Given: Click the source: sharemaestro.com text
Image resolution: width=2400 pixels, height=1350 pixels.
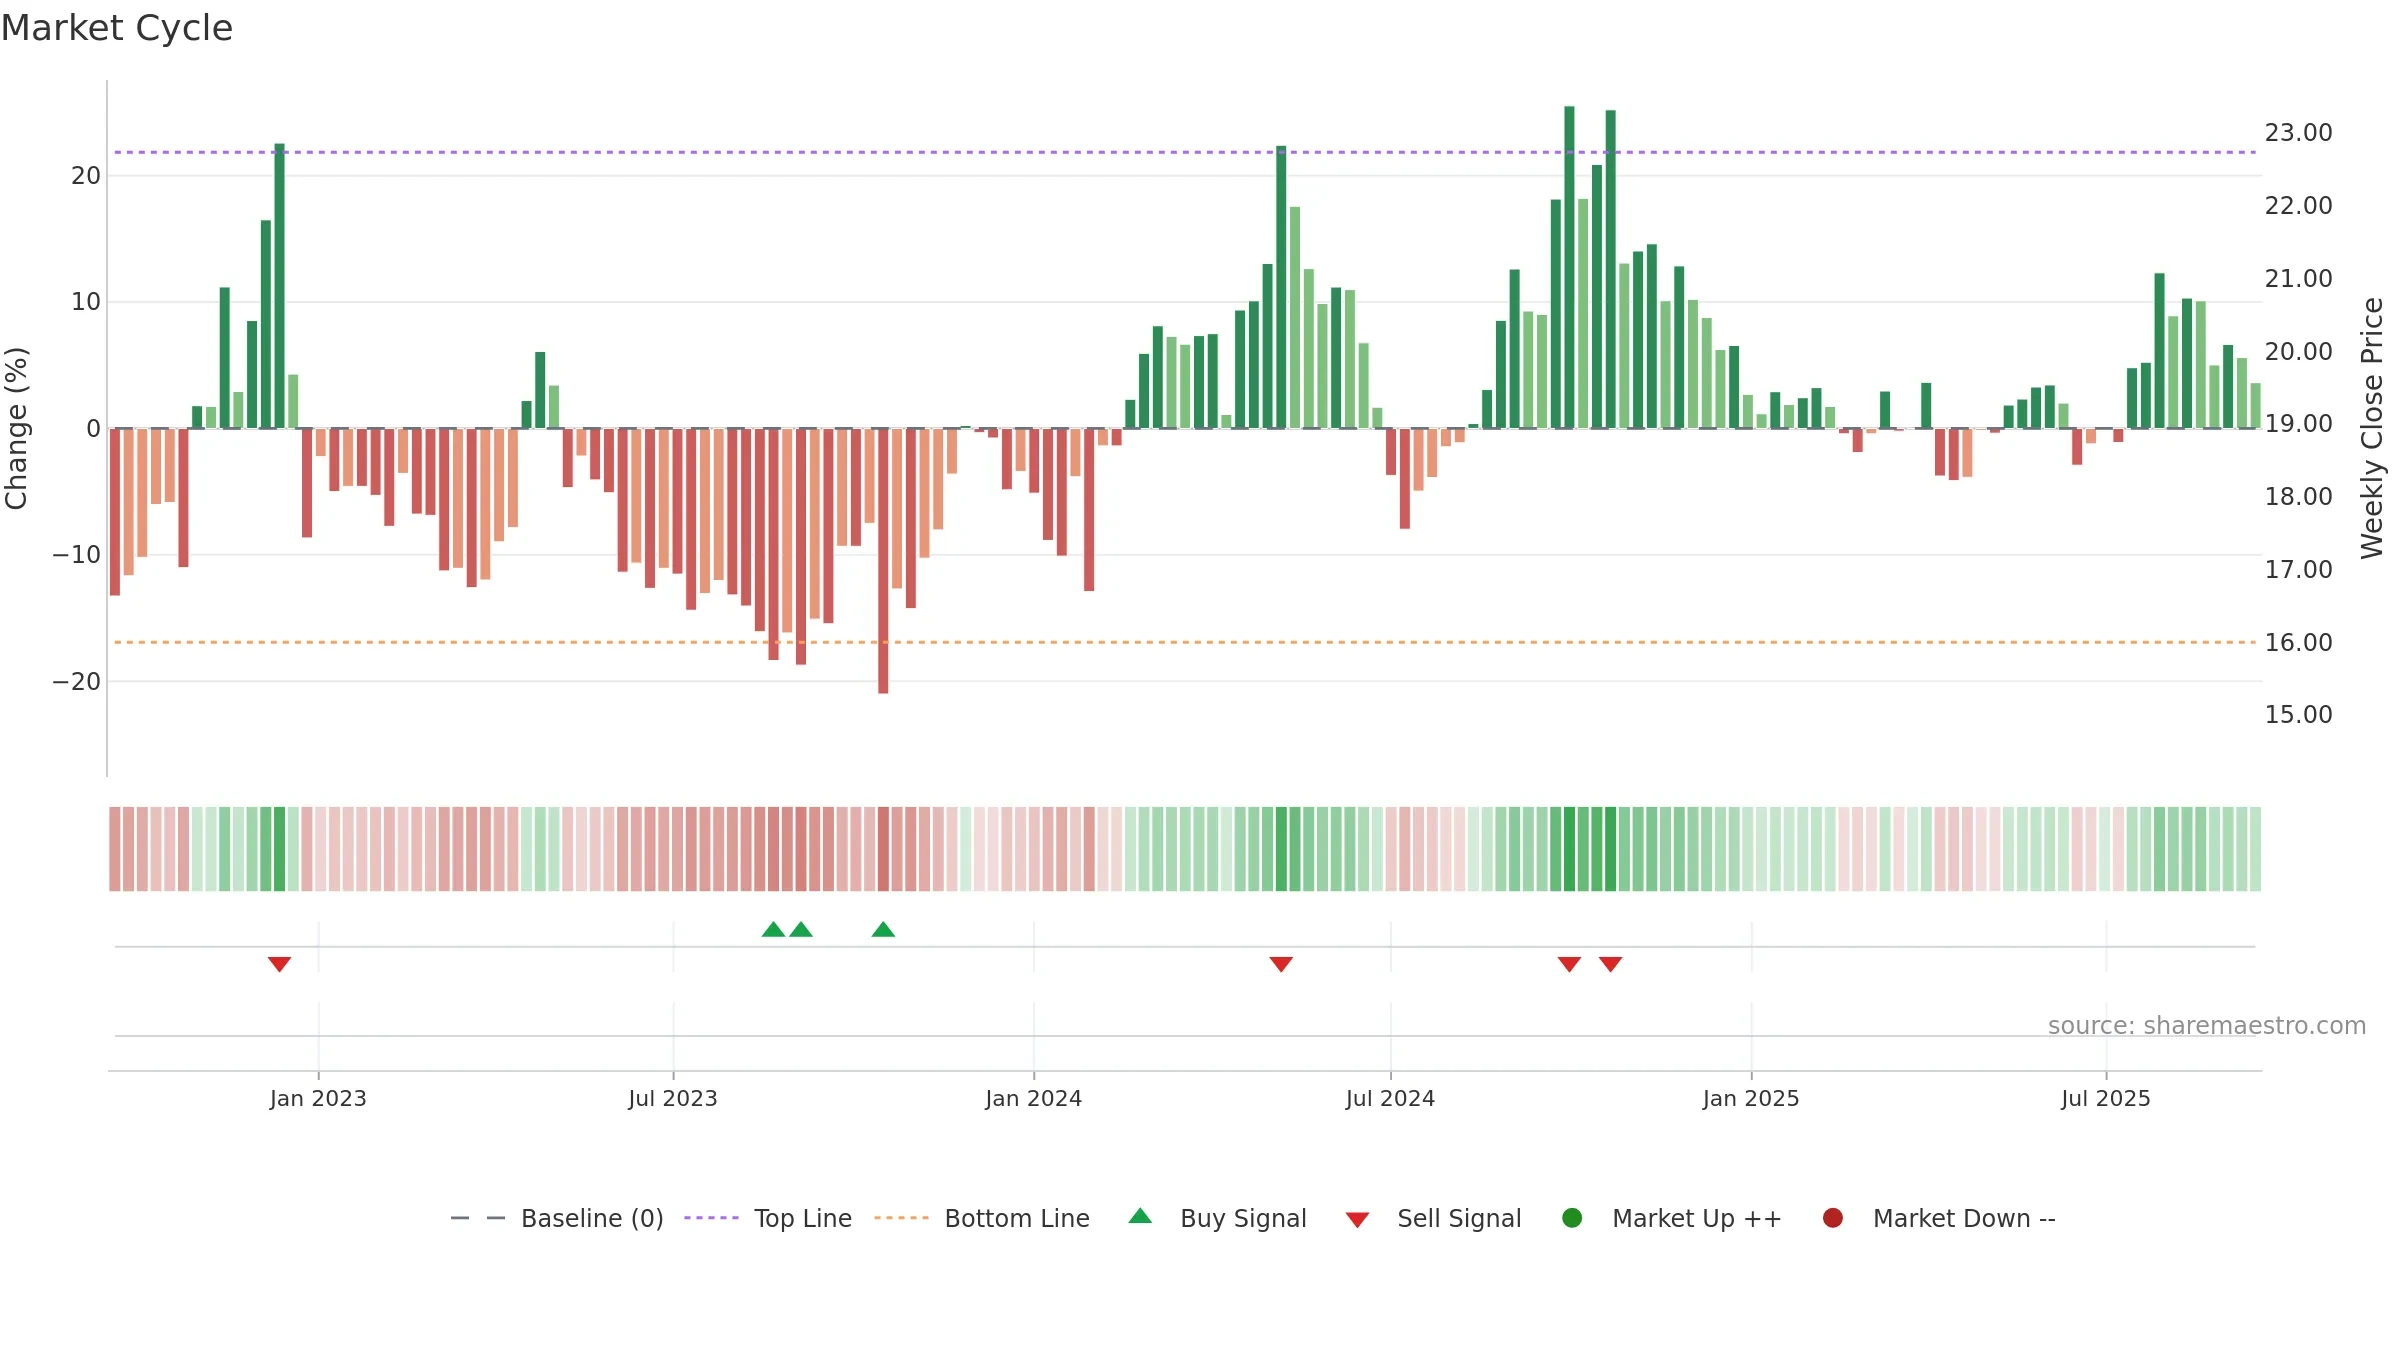Looking at the screenshot, I should click(2207, 1026).
